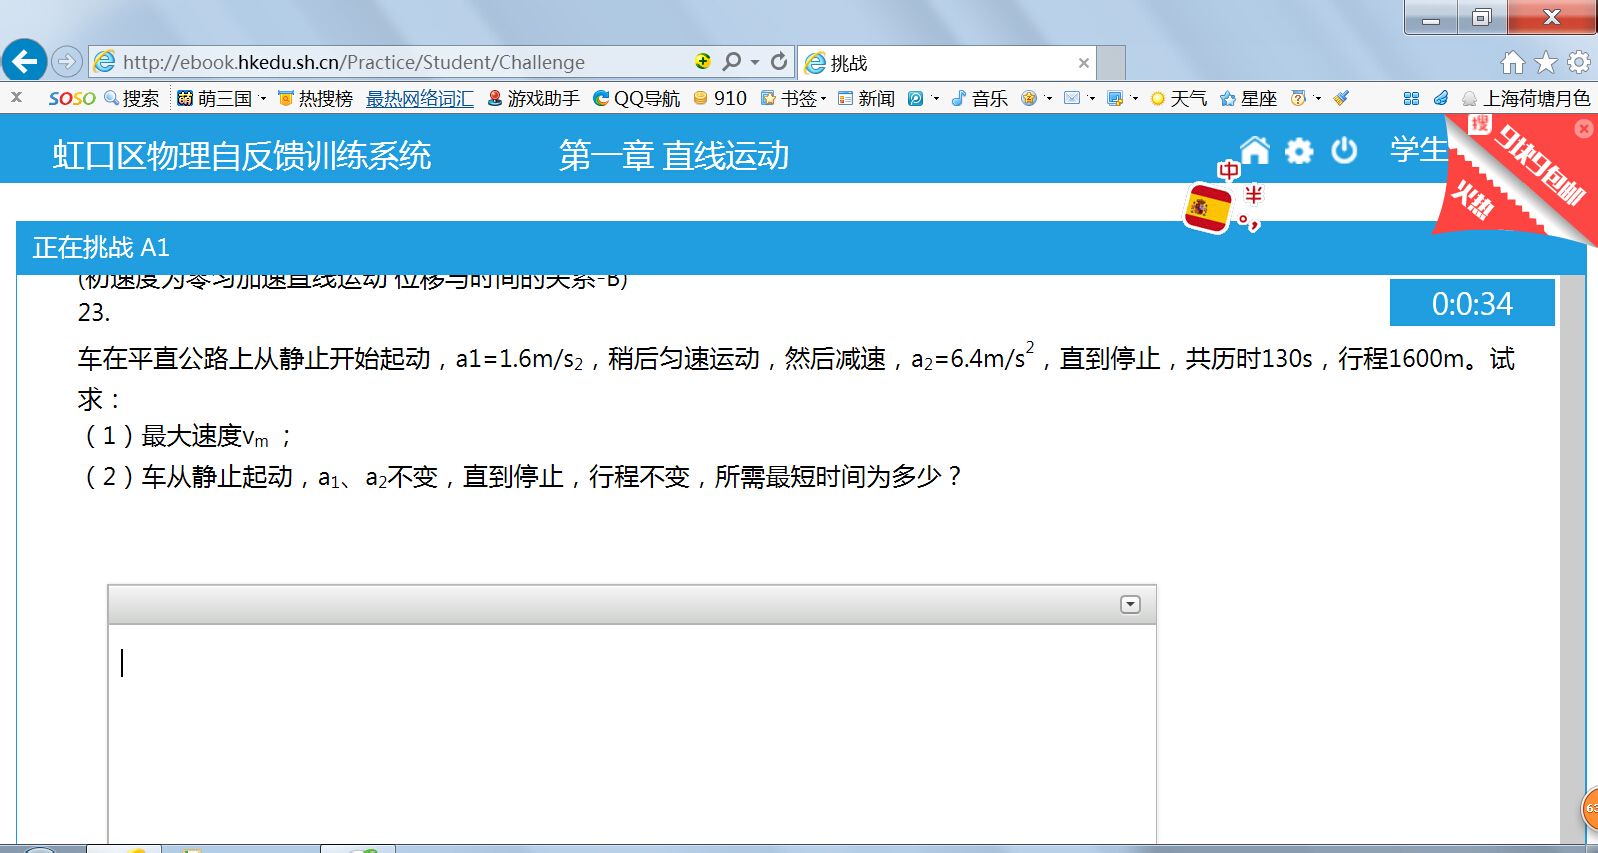Screen dimensions: 1598x853
Task: Click the URL address bar
Action: [x=390, y=62]
